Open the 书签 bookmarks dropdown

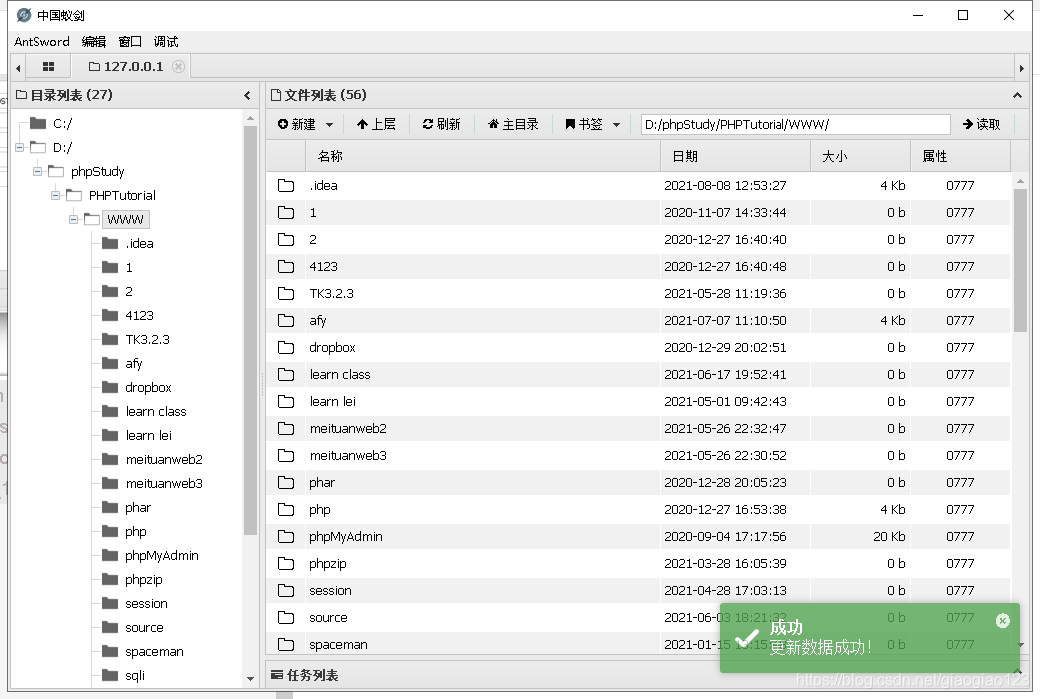(x=592, y=124)
